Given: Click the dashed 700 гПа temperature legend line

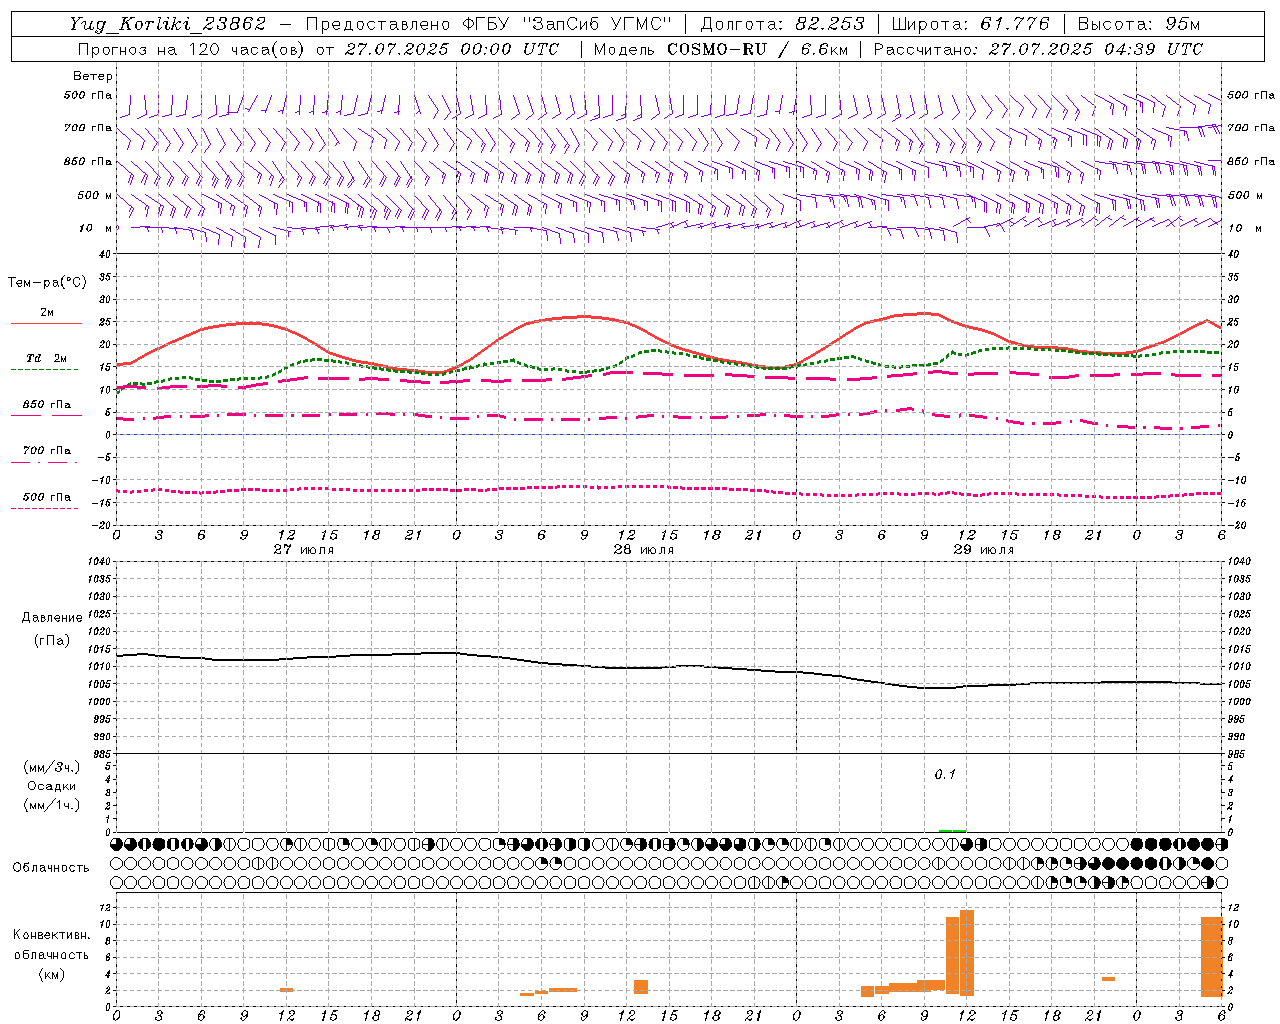Looking at the screenshot, I should 44,462.
